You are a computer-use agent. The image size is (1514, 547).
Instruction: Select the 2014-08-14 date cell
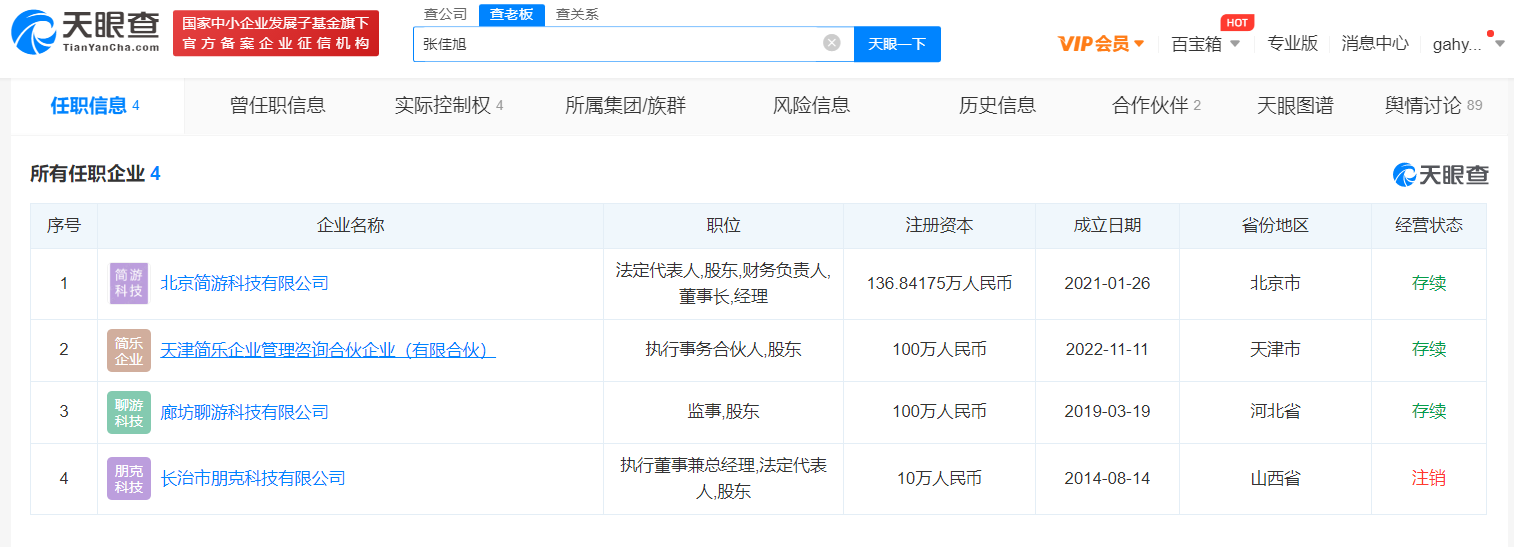tap(1107, 478)
